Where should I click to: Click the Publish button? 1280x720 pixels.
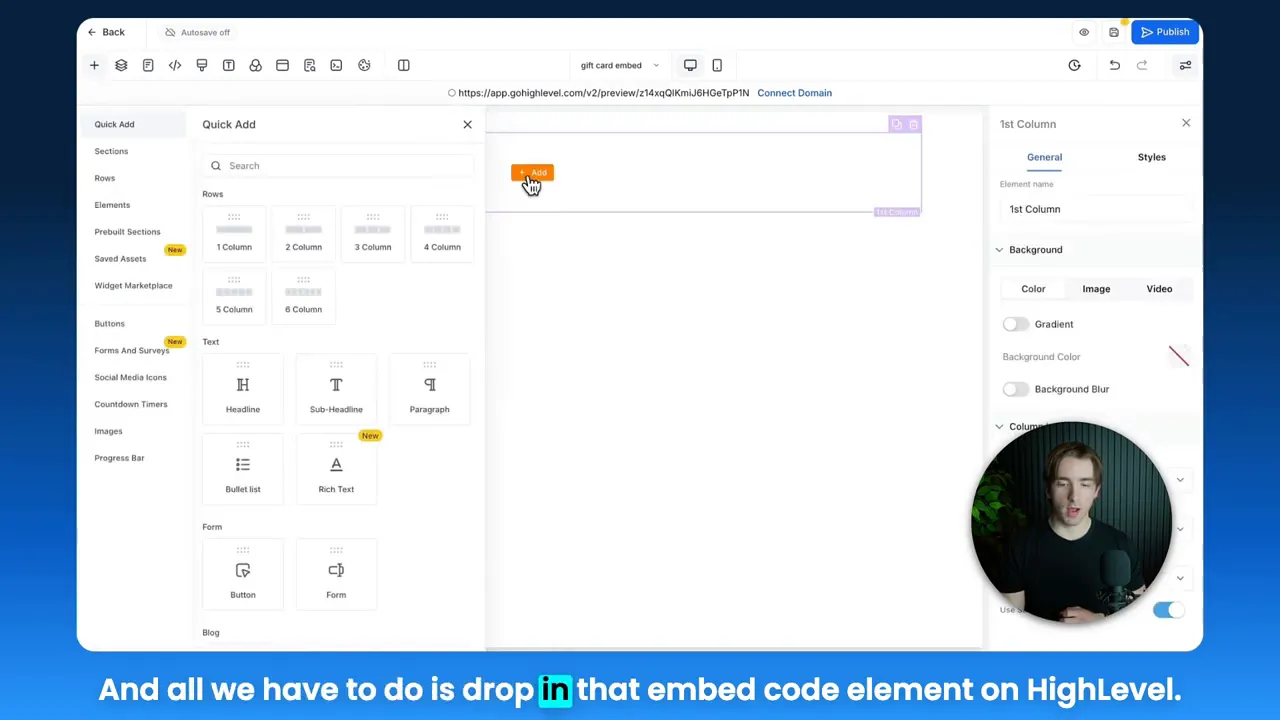pyautogui.click(x=1164, y=31)
